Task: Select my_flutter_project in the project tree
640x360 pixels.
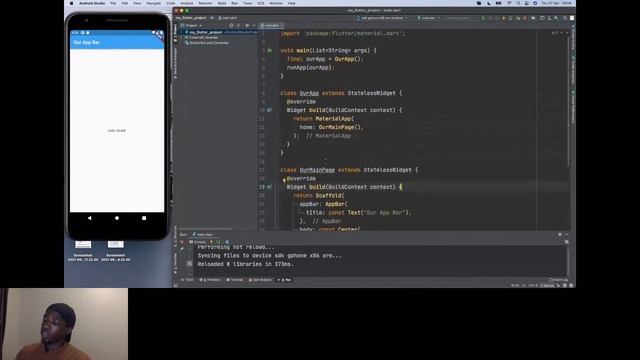Action: (205, 32)
